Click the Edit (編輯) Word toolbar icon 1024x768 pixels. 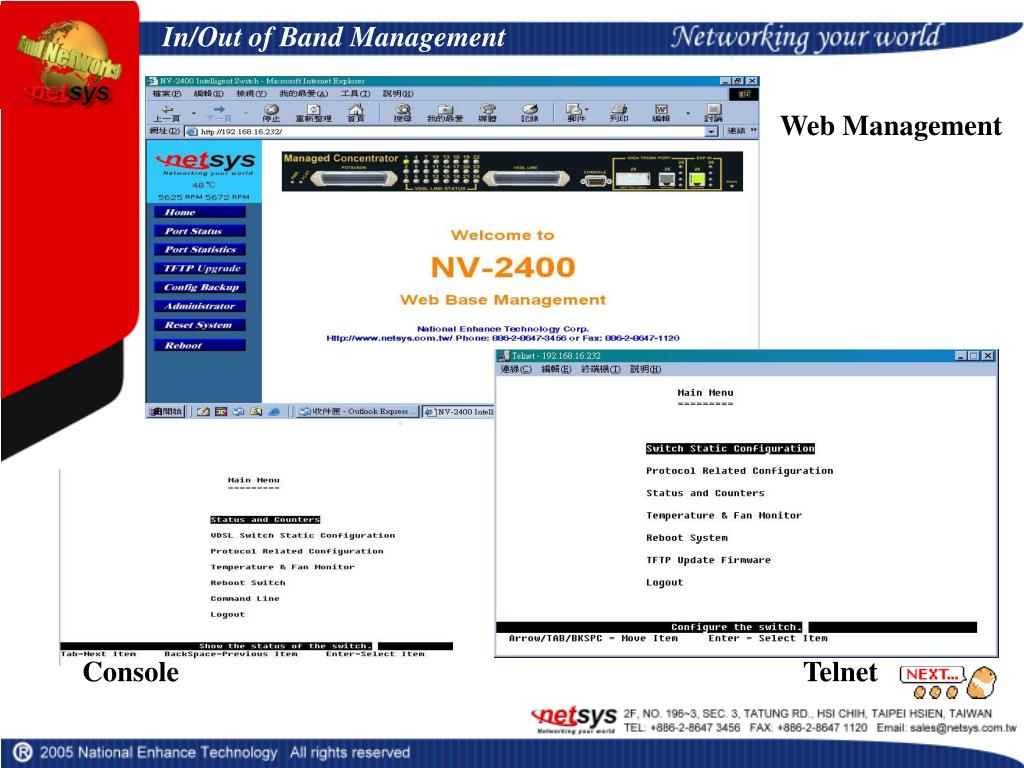pyautogui.click(x=661, y=113)
